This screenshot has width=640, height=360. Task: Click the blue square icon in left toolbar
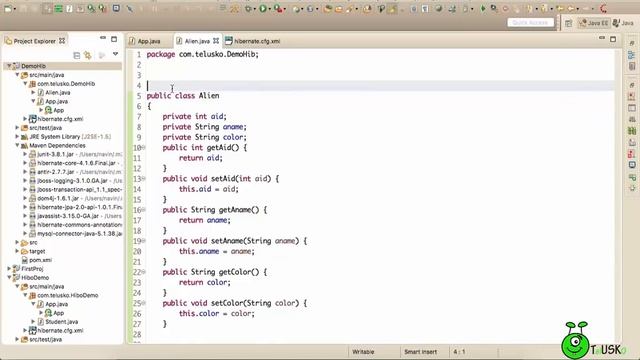tap(116, 8)
